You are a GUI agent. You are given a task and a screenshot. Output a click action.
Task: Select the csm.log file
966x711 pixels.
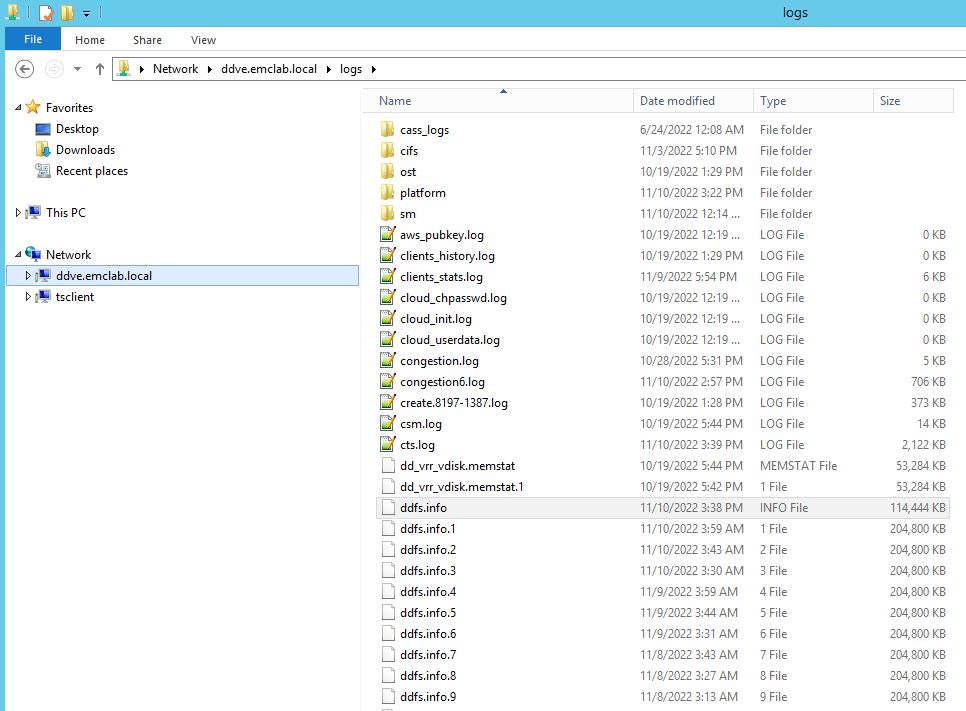[418, 423]
